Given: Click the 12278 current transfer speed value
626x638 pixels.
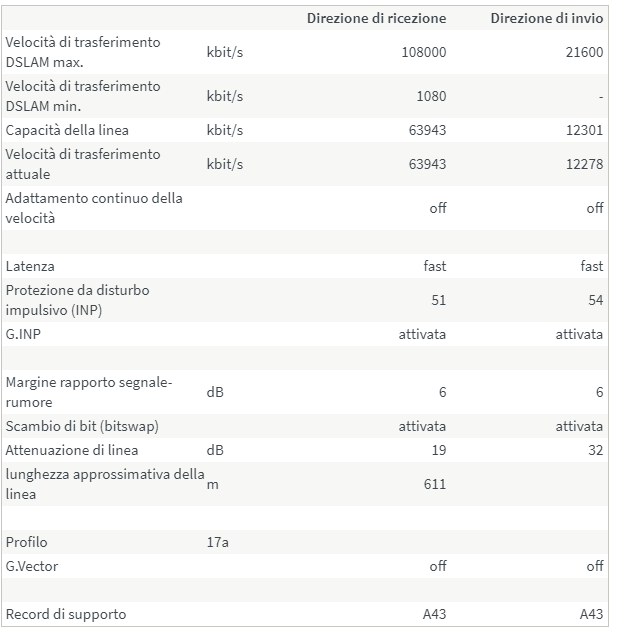Looking at the screenshot, I should pos(584,164).
